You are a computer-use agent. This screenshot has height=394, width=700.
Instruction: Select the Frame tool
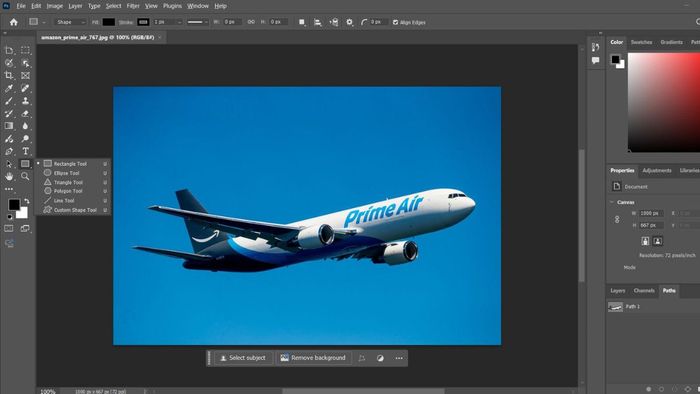tap(25, 75)
